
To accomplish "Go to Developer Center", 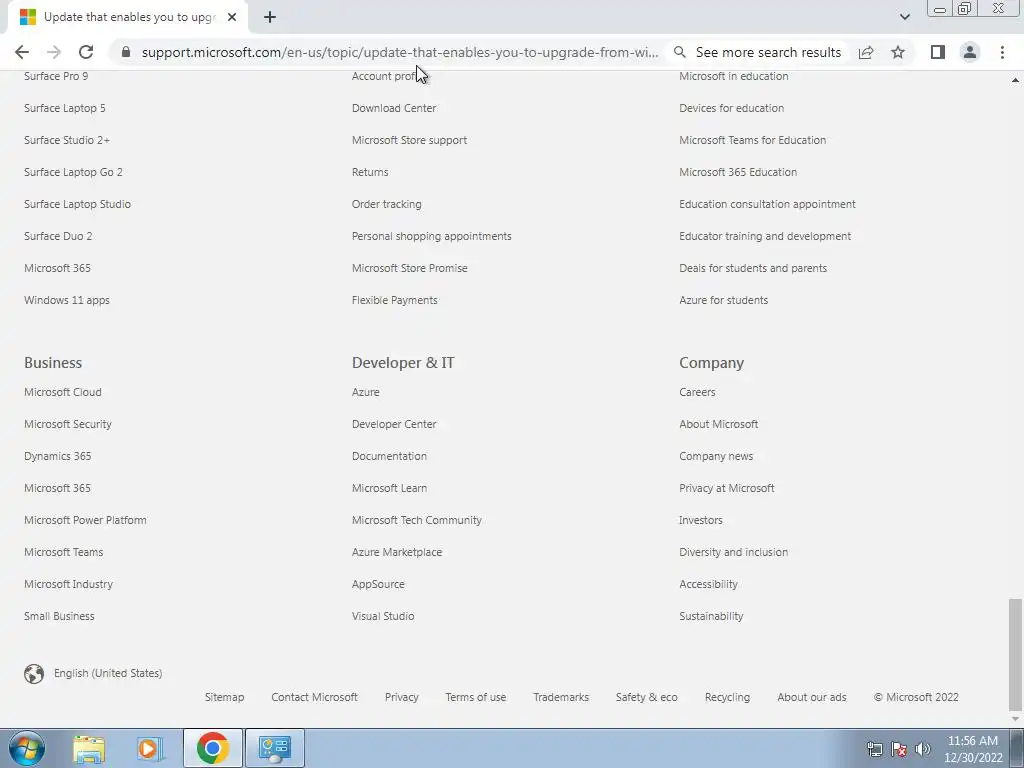I will coord(394,424).
